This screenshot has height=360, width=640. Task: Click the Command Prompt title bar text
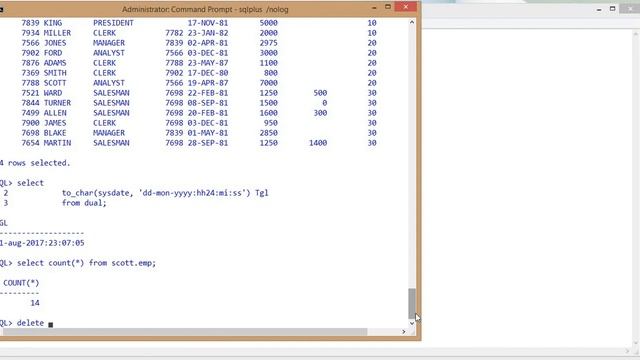pos(205,9)
